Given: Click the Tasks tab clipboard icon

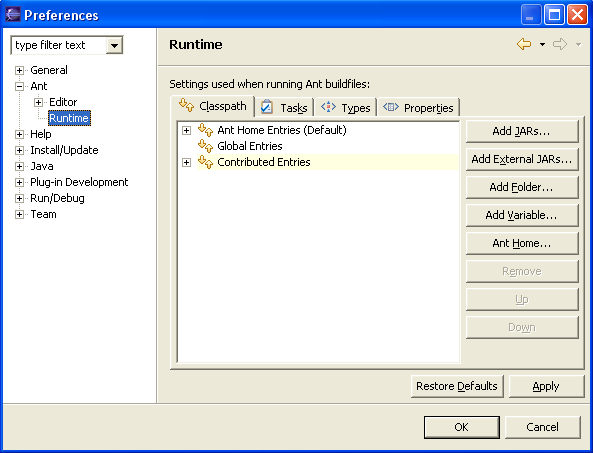Looking at the screenshot, I should [x=267, y=107].
